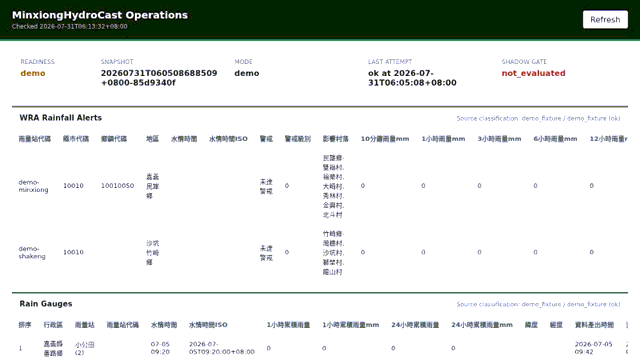This screenshot has width=640, height=360.
Task: Click the '6小時雨量mm' column header
Action: tap(555, 139)
